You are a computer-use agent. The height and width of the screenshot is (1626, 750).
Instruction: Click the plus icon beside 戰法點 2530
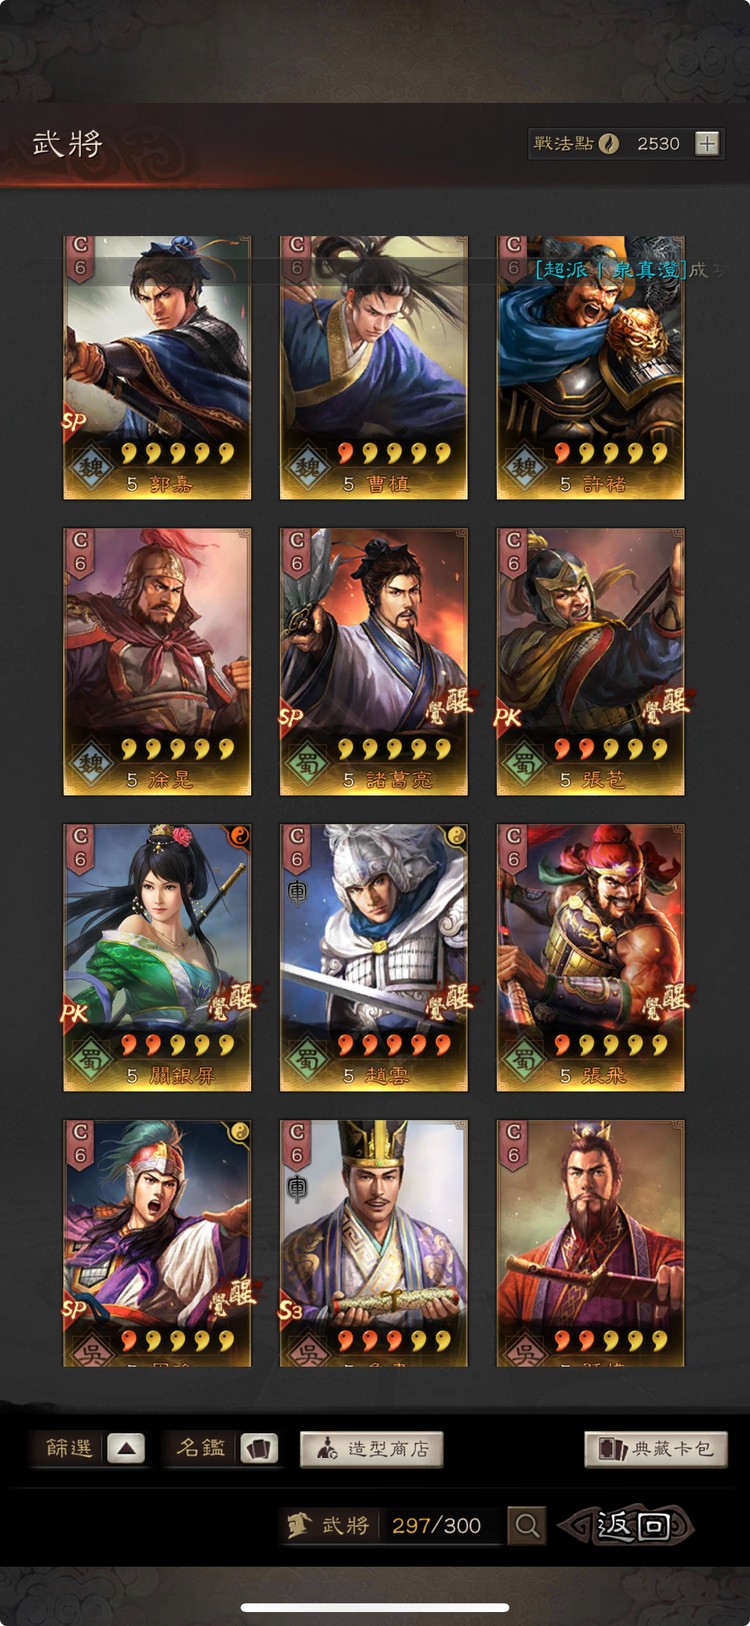[707, 143]
